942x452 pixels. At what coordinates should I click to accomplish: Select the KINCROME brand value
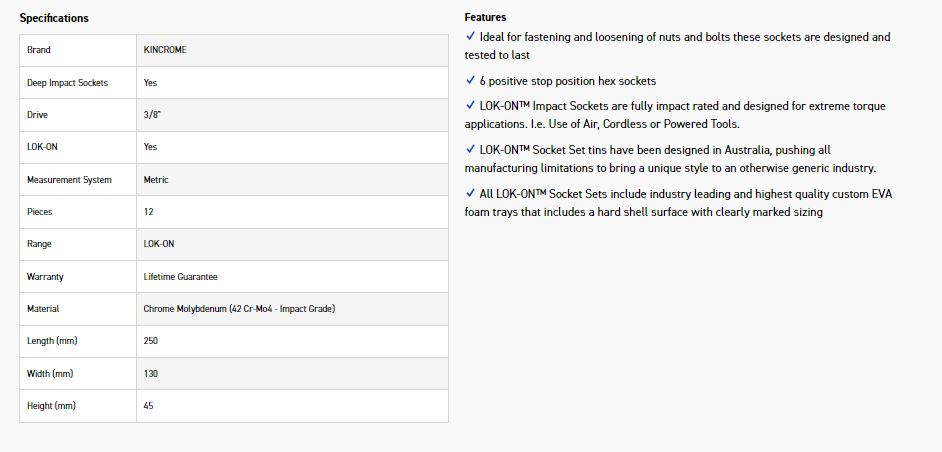click(165, 50)
